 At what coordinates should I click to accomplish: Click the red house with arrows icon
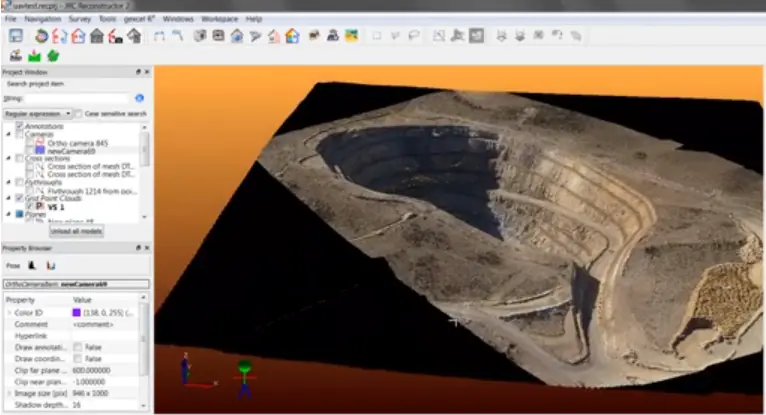60,36
